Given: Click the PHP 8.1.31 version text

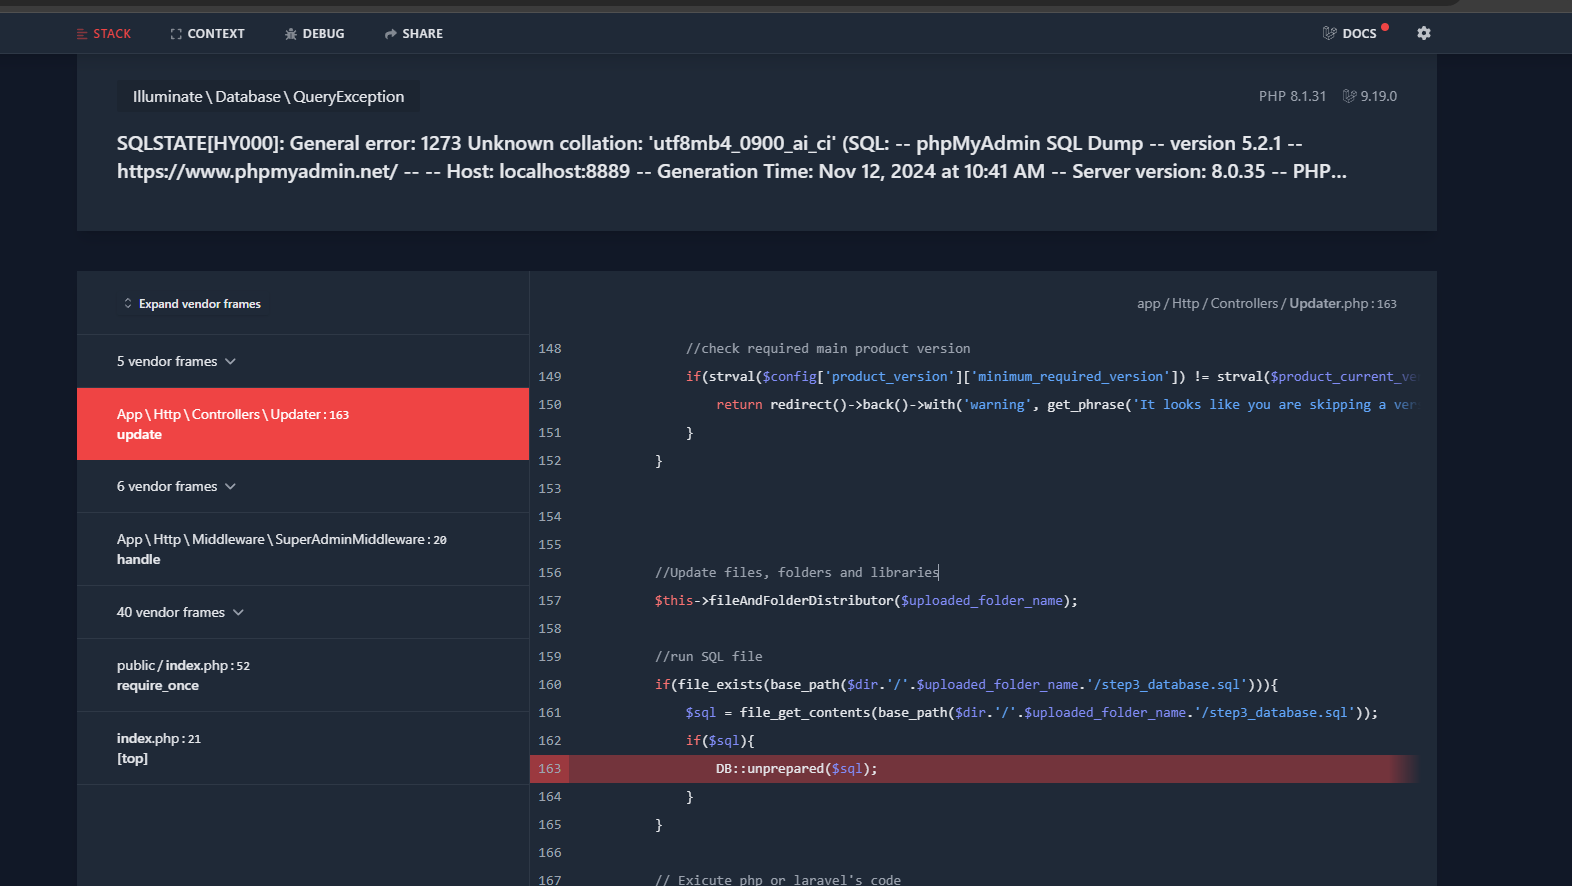Looking at the screenshot, I should tap(1292, 96).
